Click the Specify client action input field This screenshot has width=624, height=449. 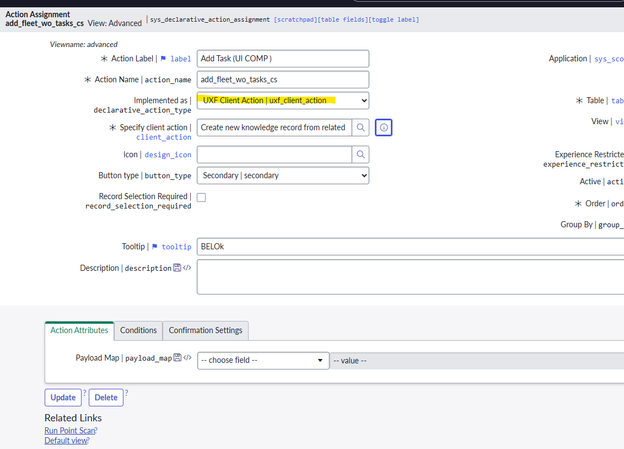274,127
